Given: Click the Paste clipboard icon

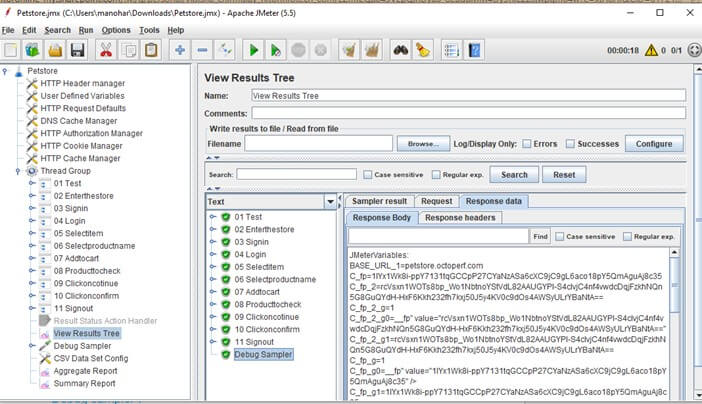Looking at the screenshot, I should (x=151, y=50).
